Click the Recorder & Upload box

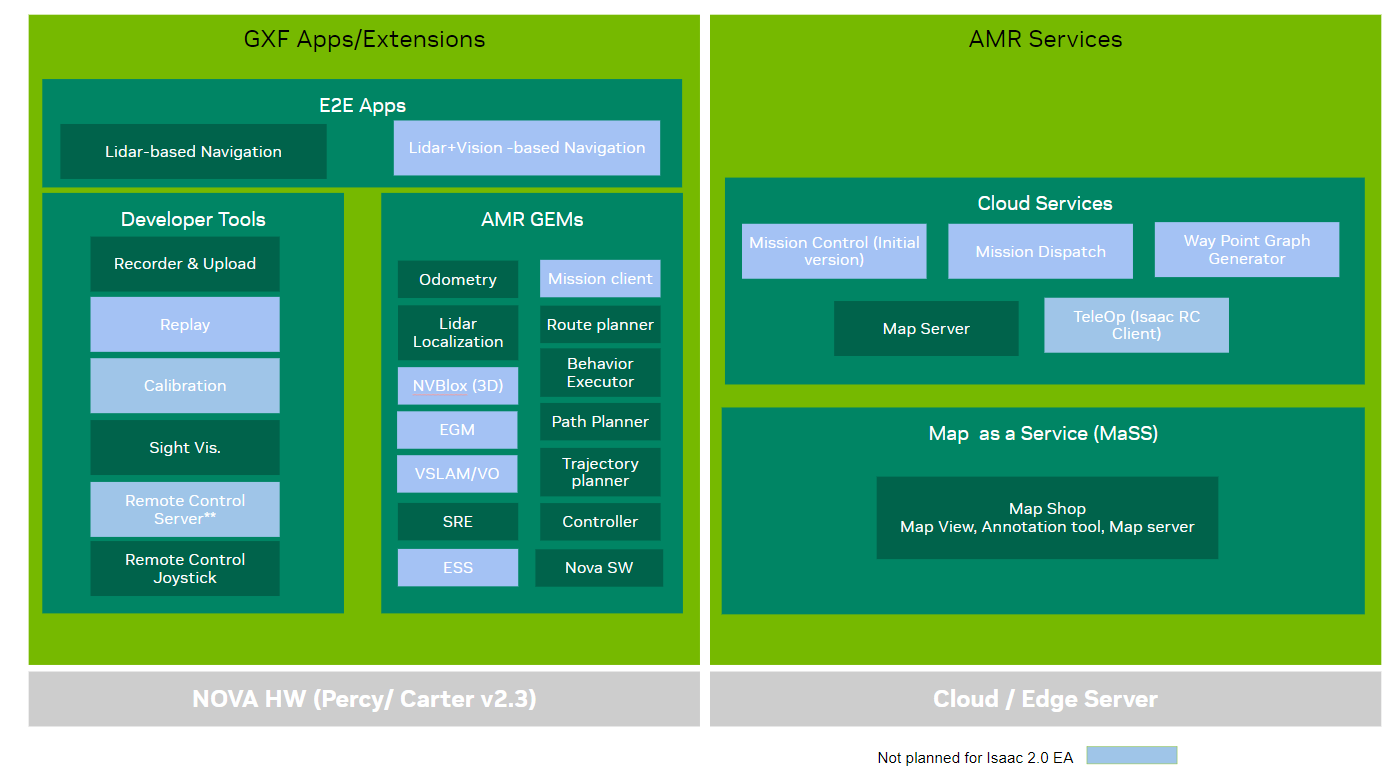pos(185,264)
